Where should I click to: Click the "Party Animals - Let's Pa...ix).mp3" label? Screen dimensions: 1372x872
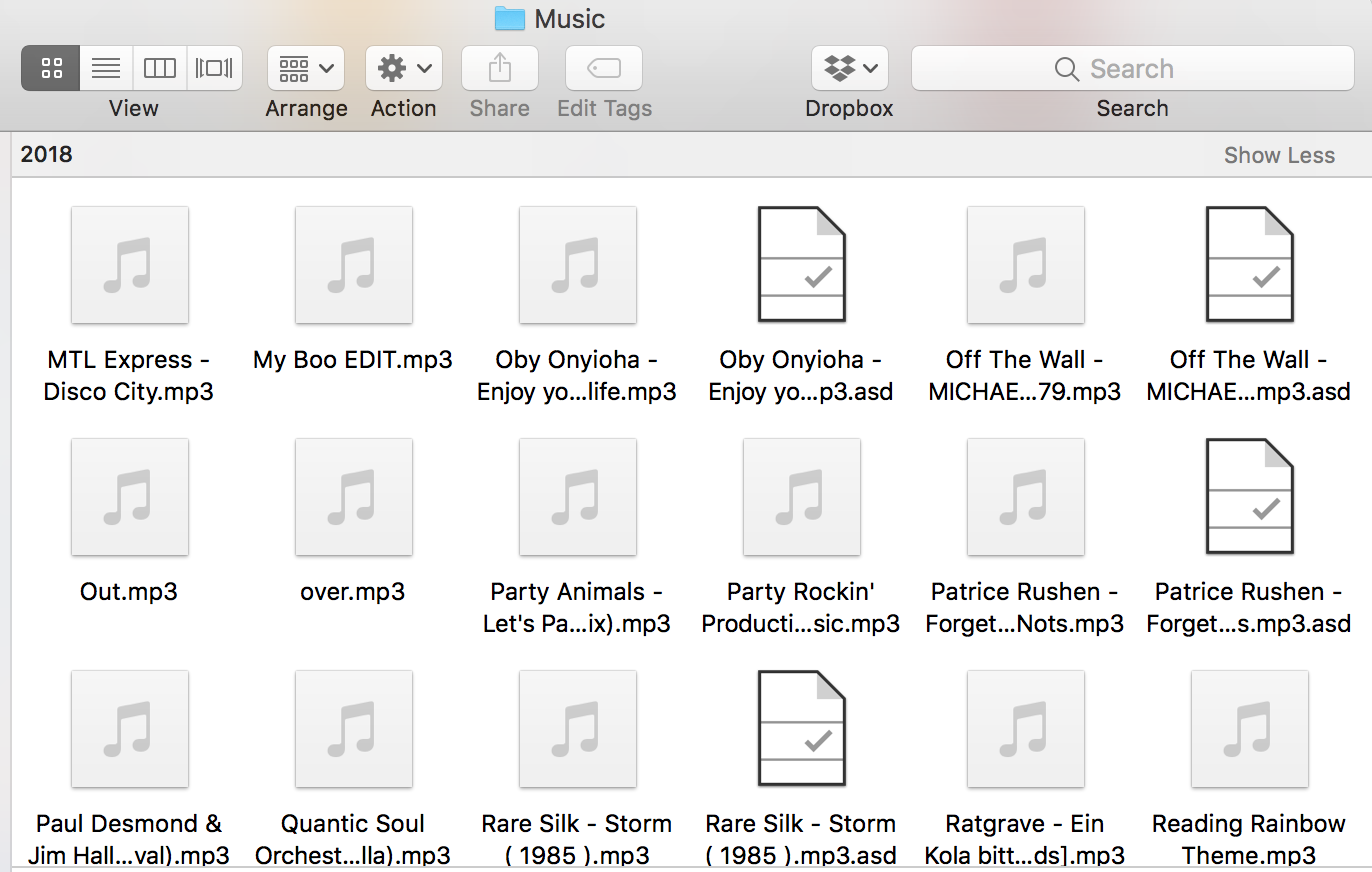[577, 607]
